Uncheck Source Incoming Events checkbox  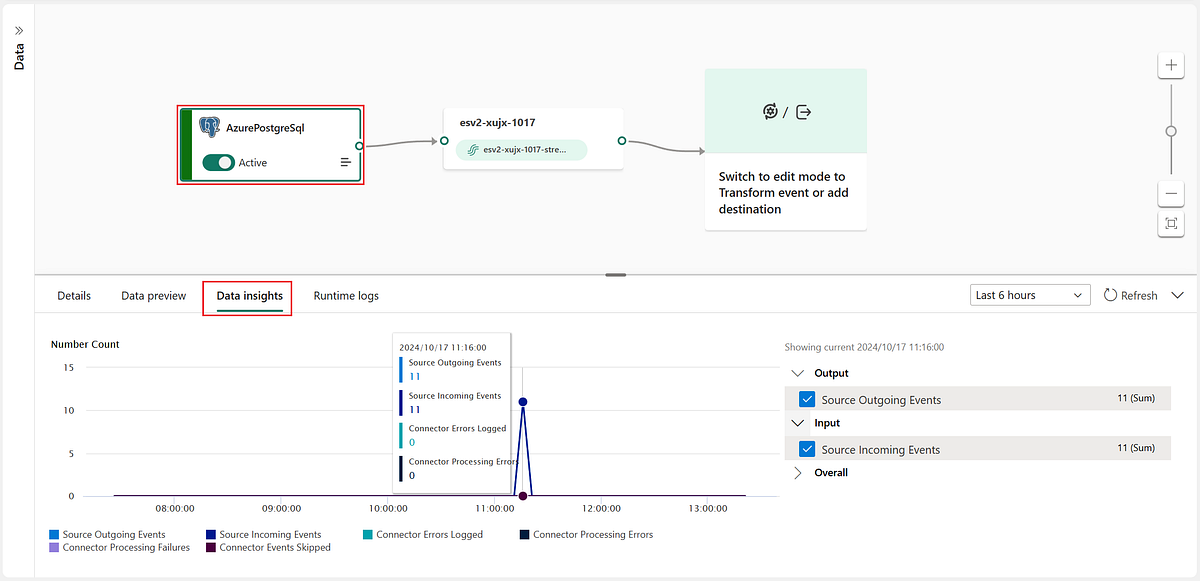(x=808, y=449)
